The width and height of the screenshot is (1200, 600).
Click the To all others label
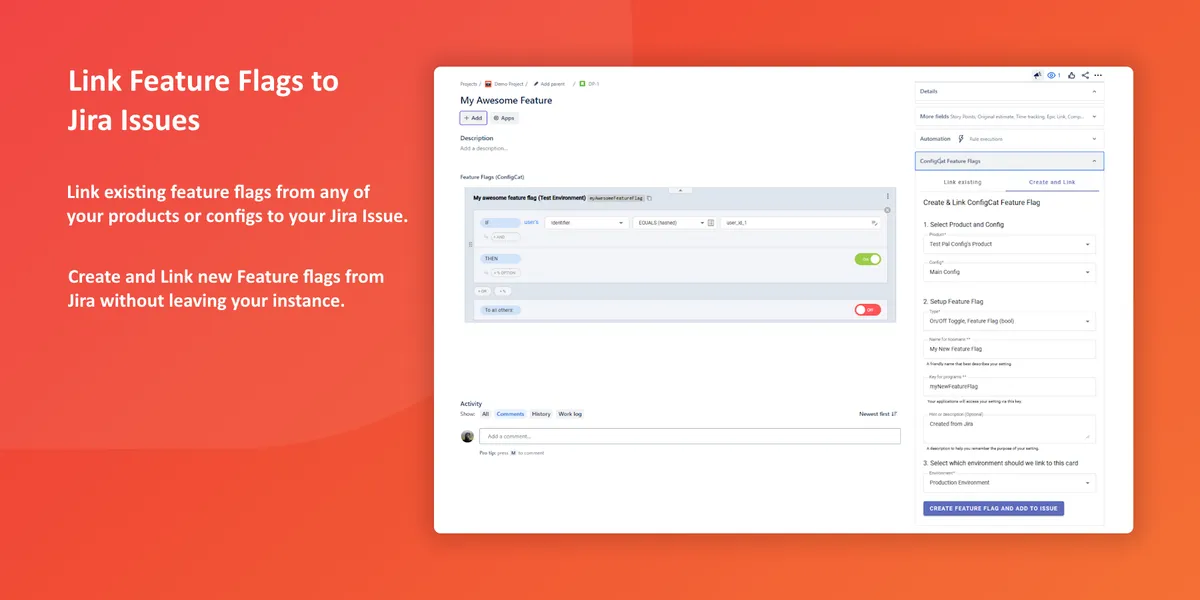(x=500, y=310)
